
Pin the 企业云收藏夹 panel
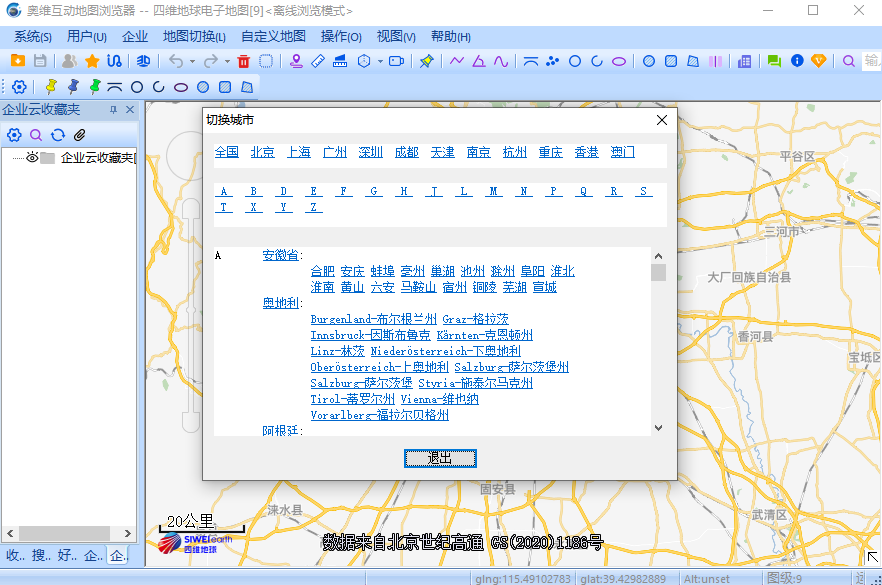(x=113, y=110)
